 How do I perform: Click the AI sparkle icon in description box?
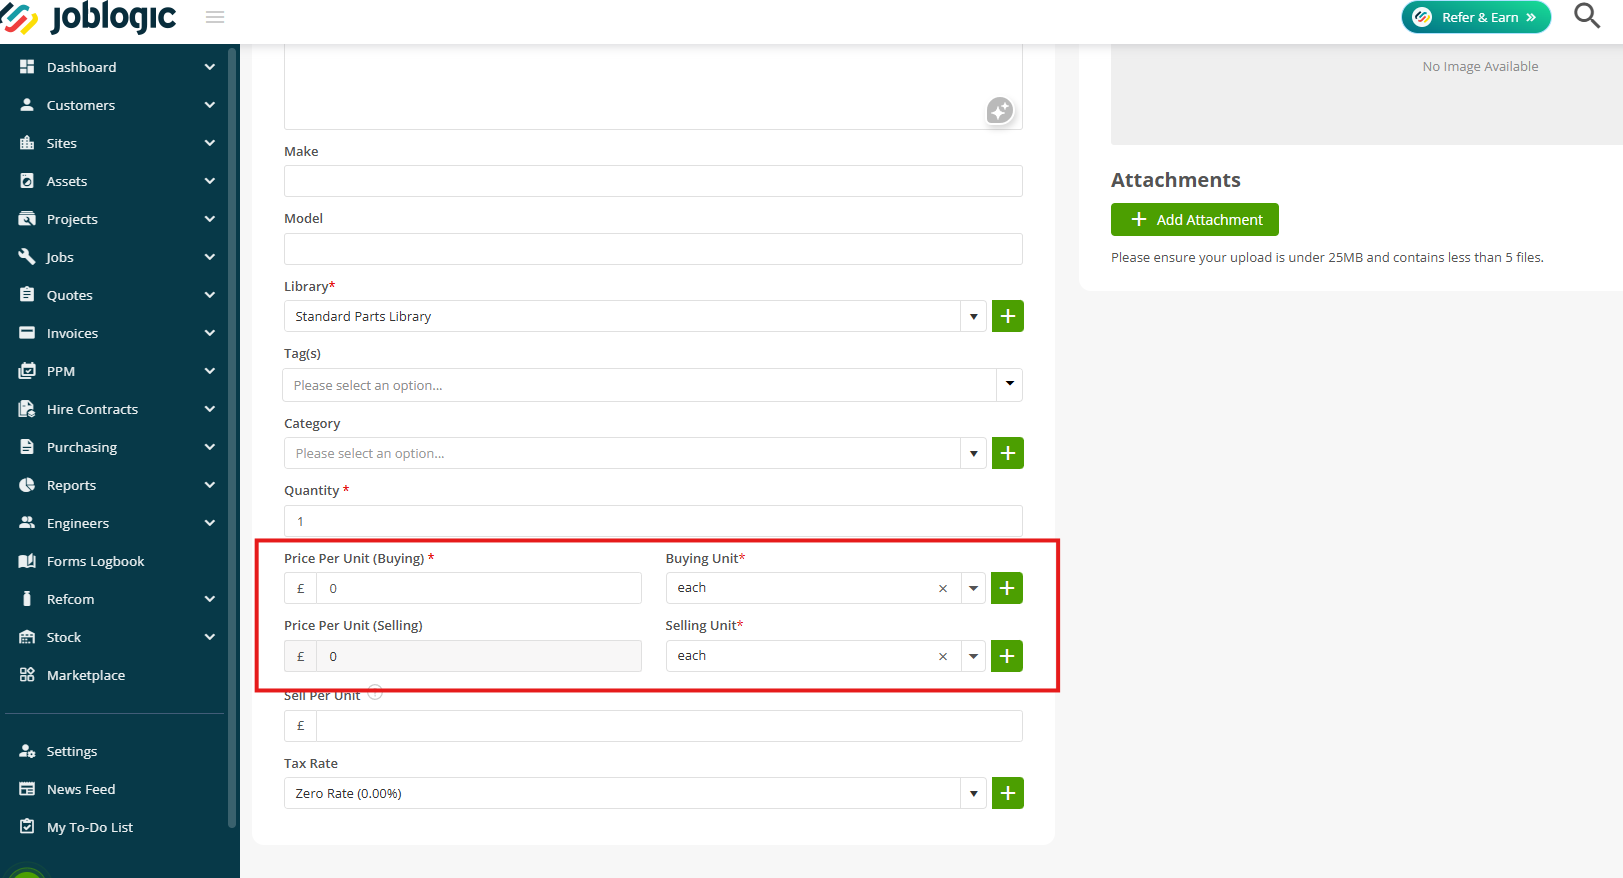coord(1000,110)
